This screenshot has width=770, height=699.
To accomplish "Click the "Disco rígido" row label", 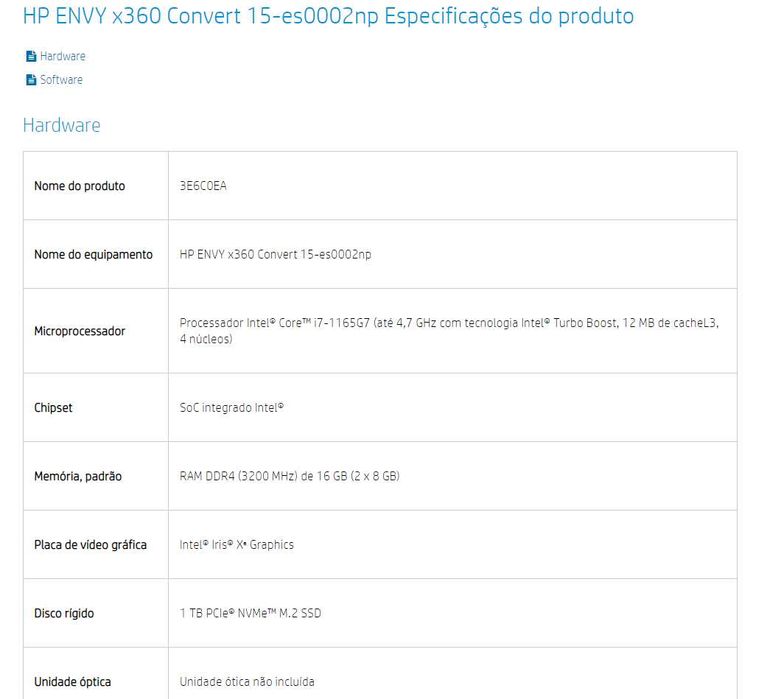I will click(64, 613).
